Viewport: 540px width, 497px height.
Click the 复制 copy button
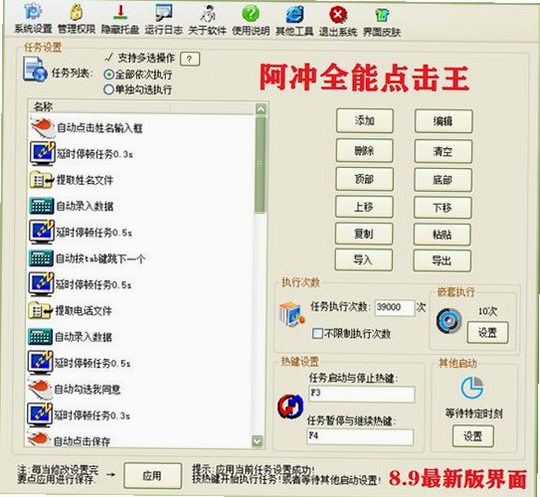click(364, 234)
